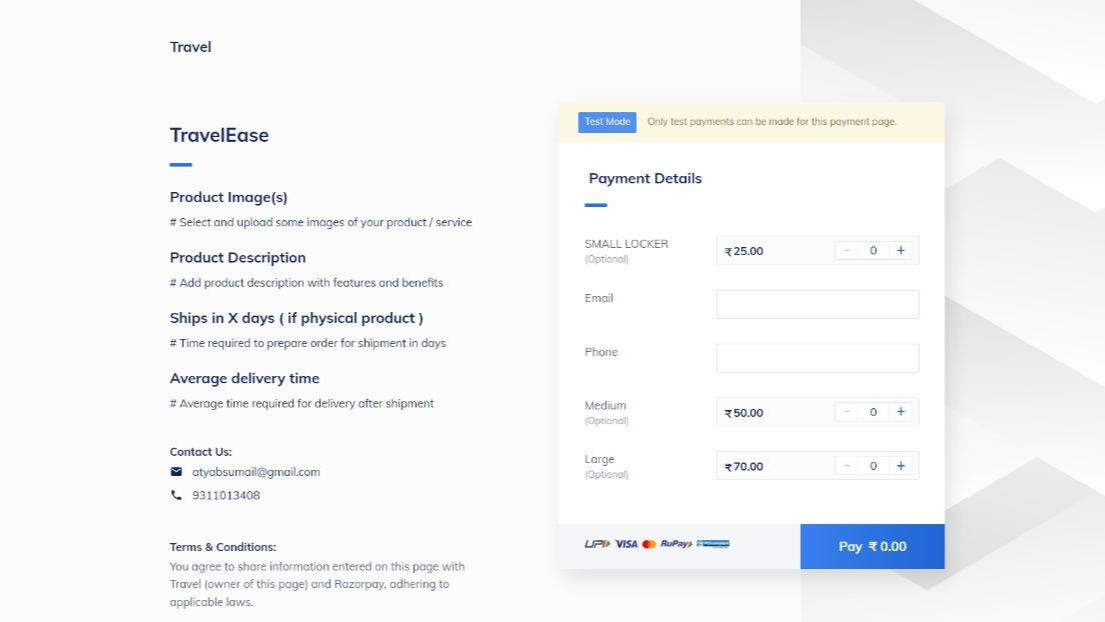Decrease SMALL LOCKER quantity with minus icon
1105x622 pixels.
click(x=846, y=251)
